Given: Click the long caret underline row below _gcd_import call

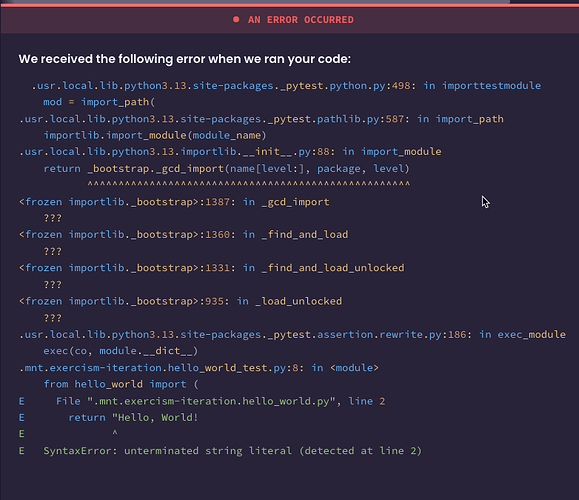Looking at the screenshot, I should pyautogui.click(x=249, y=184).
